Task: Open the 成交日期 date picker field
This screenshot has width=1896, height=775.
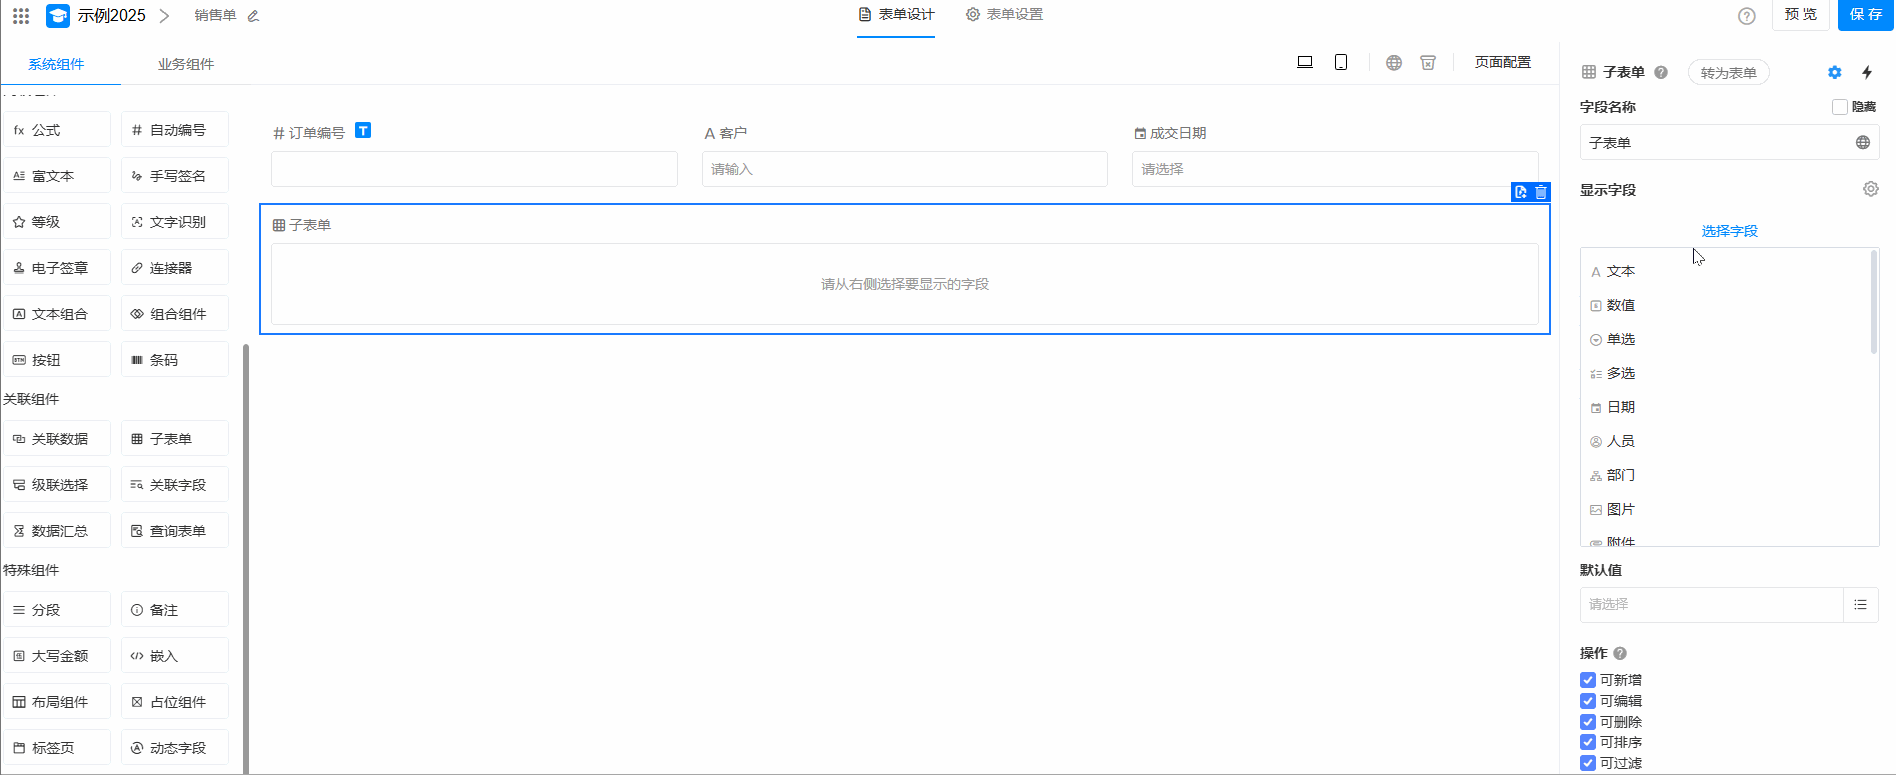Action: coord(1334,169)
